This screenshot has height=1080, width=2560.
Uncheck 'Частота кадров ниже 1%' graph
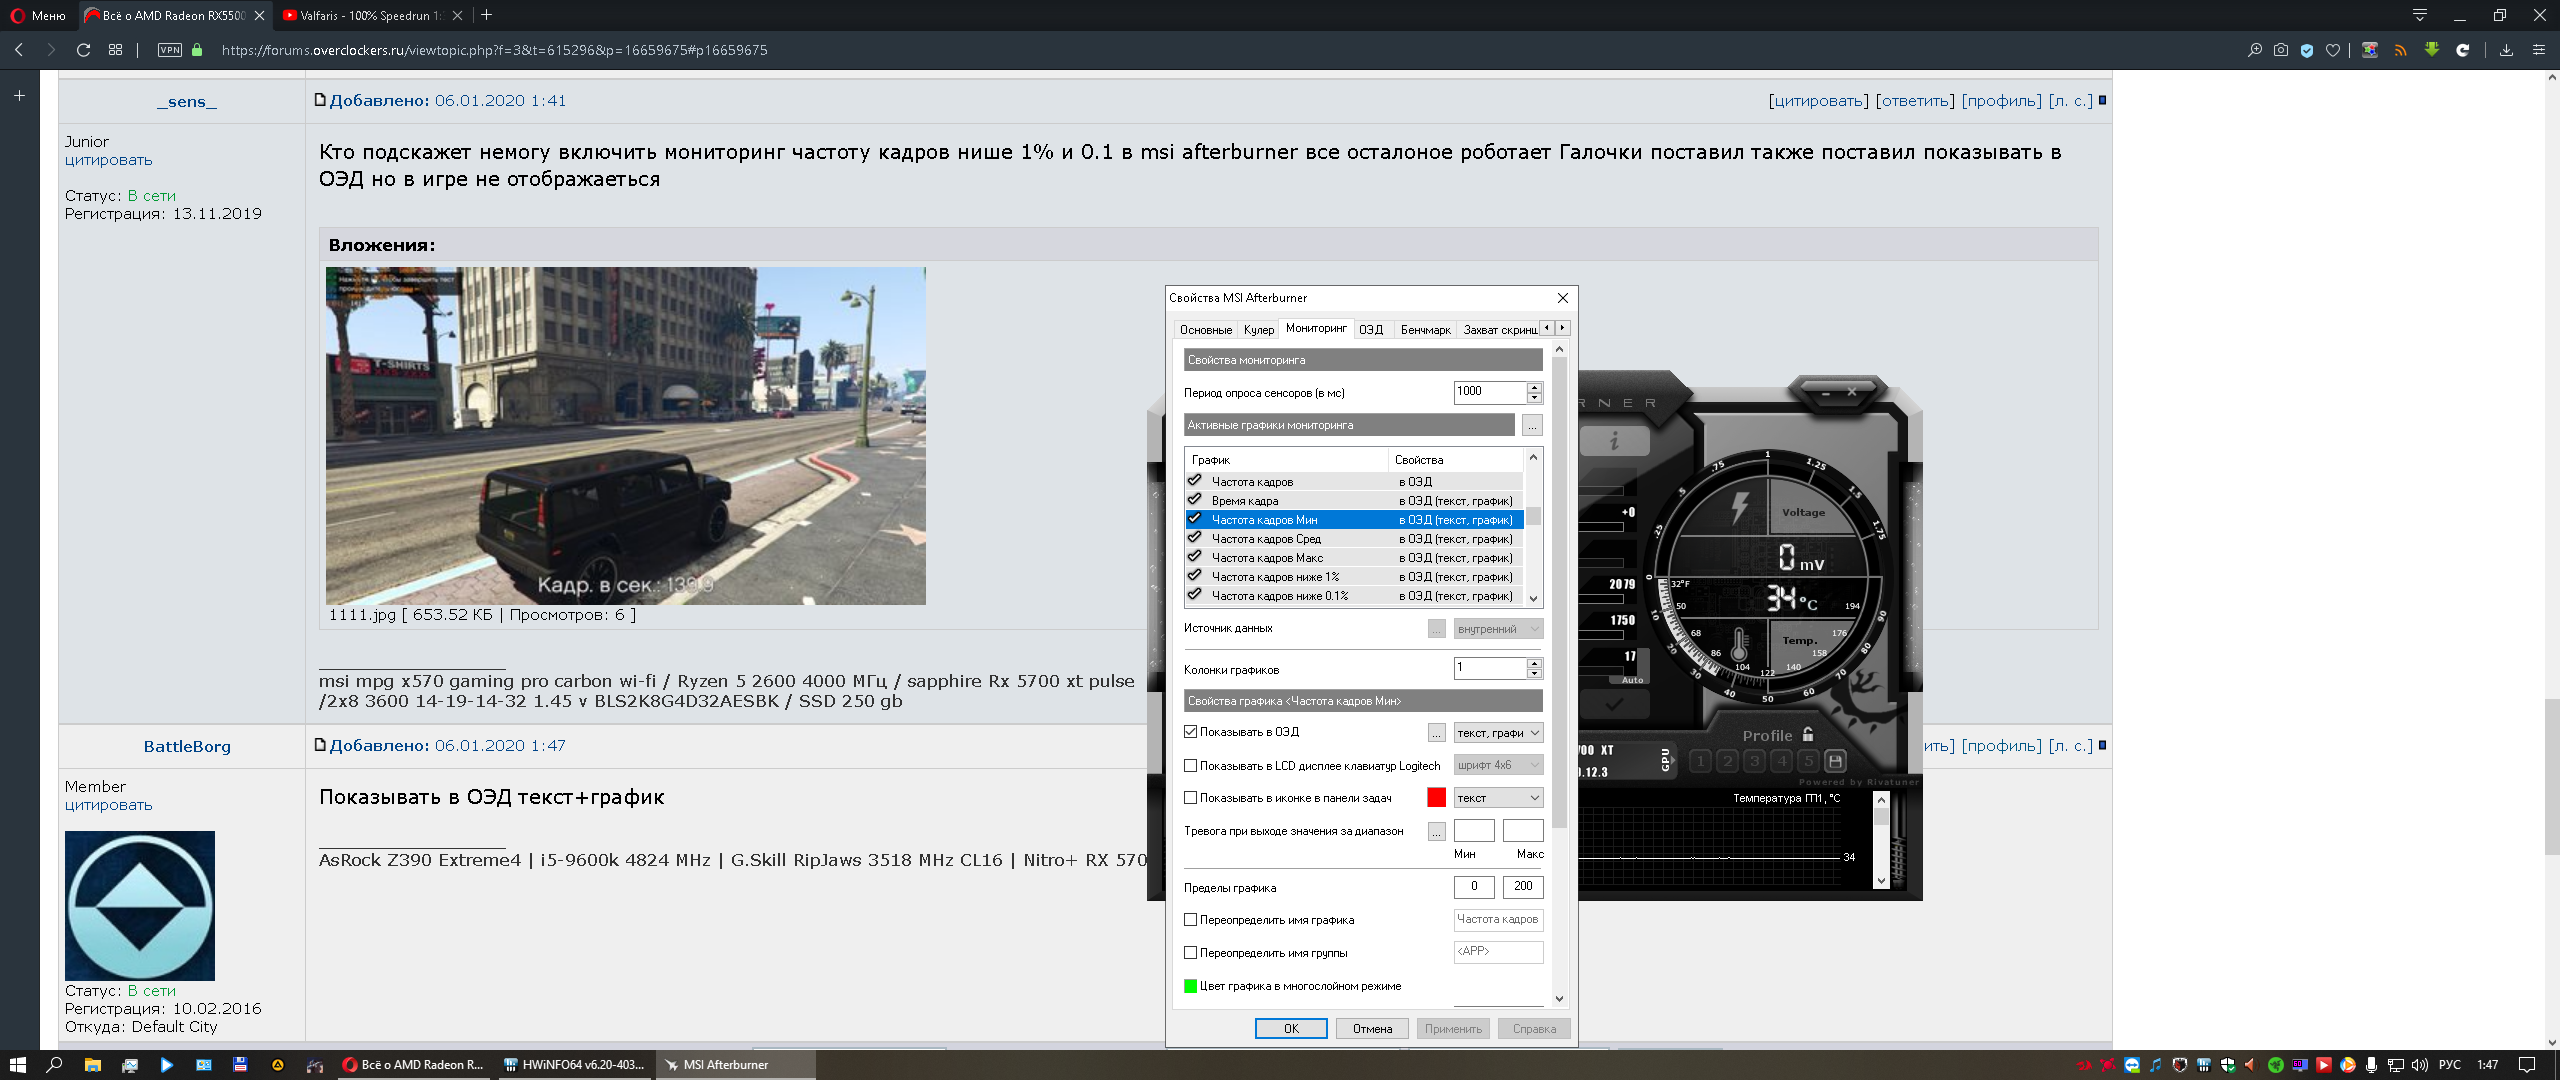click(x=1194, y=576)
